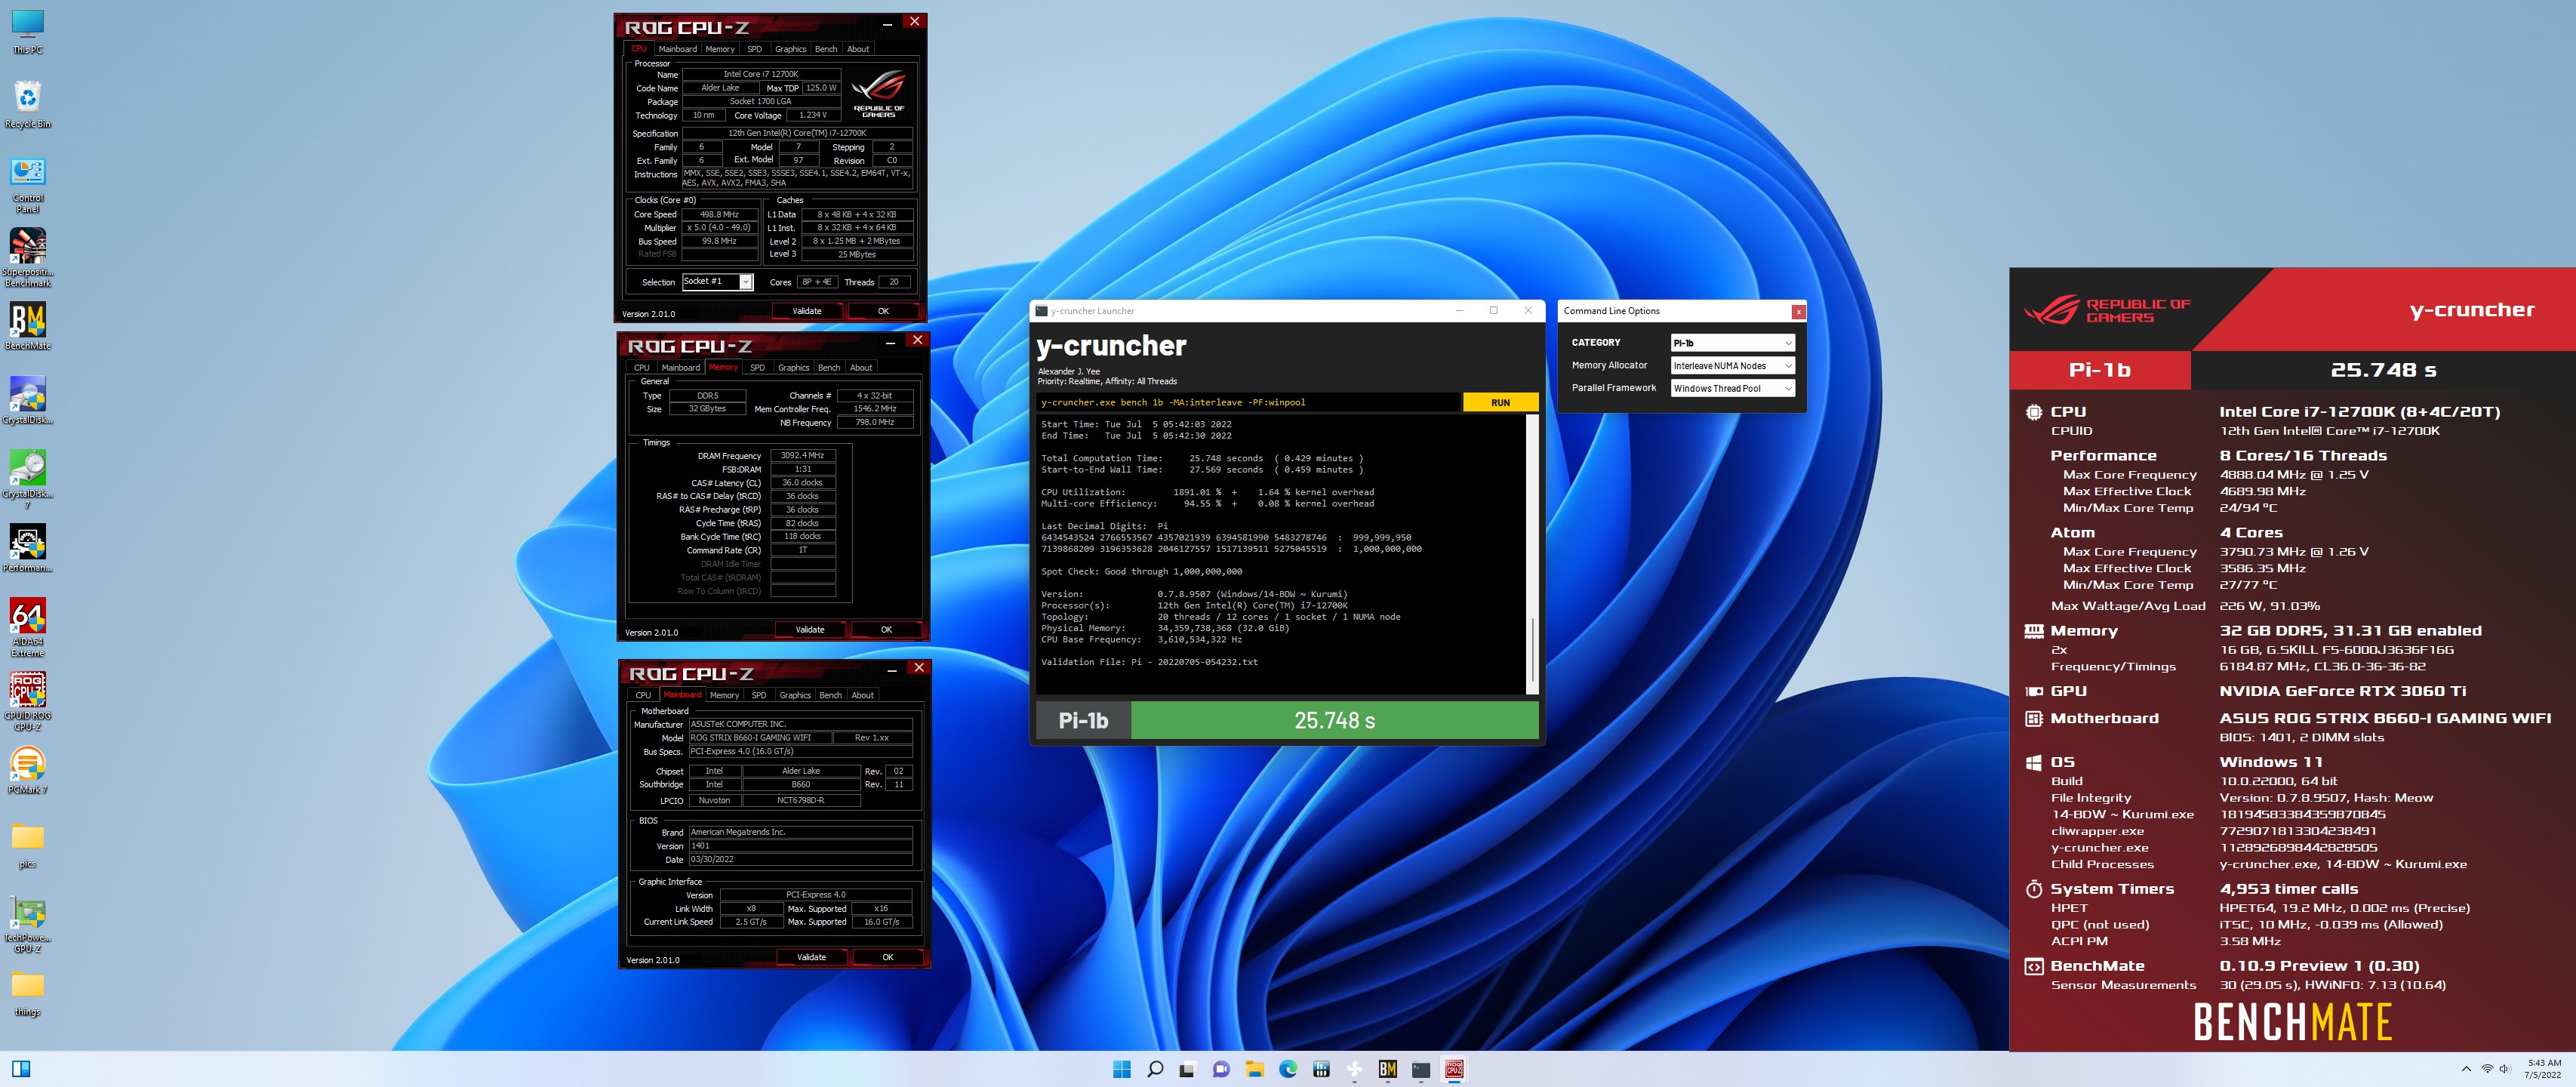Open network status tray icon

click(x=2487, y=1069)
